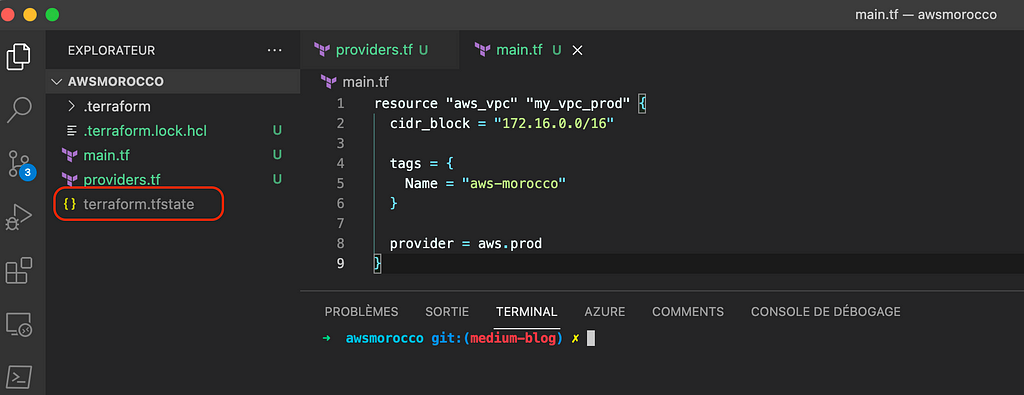Click the cidr_block attribute in line 2

(x=430, y=123)
